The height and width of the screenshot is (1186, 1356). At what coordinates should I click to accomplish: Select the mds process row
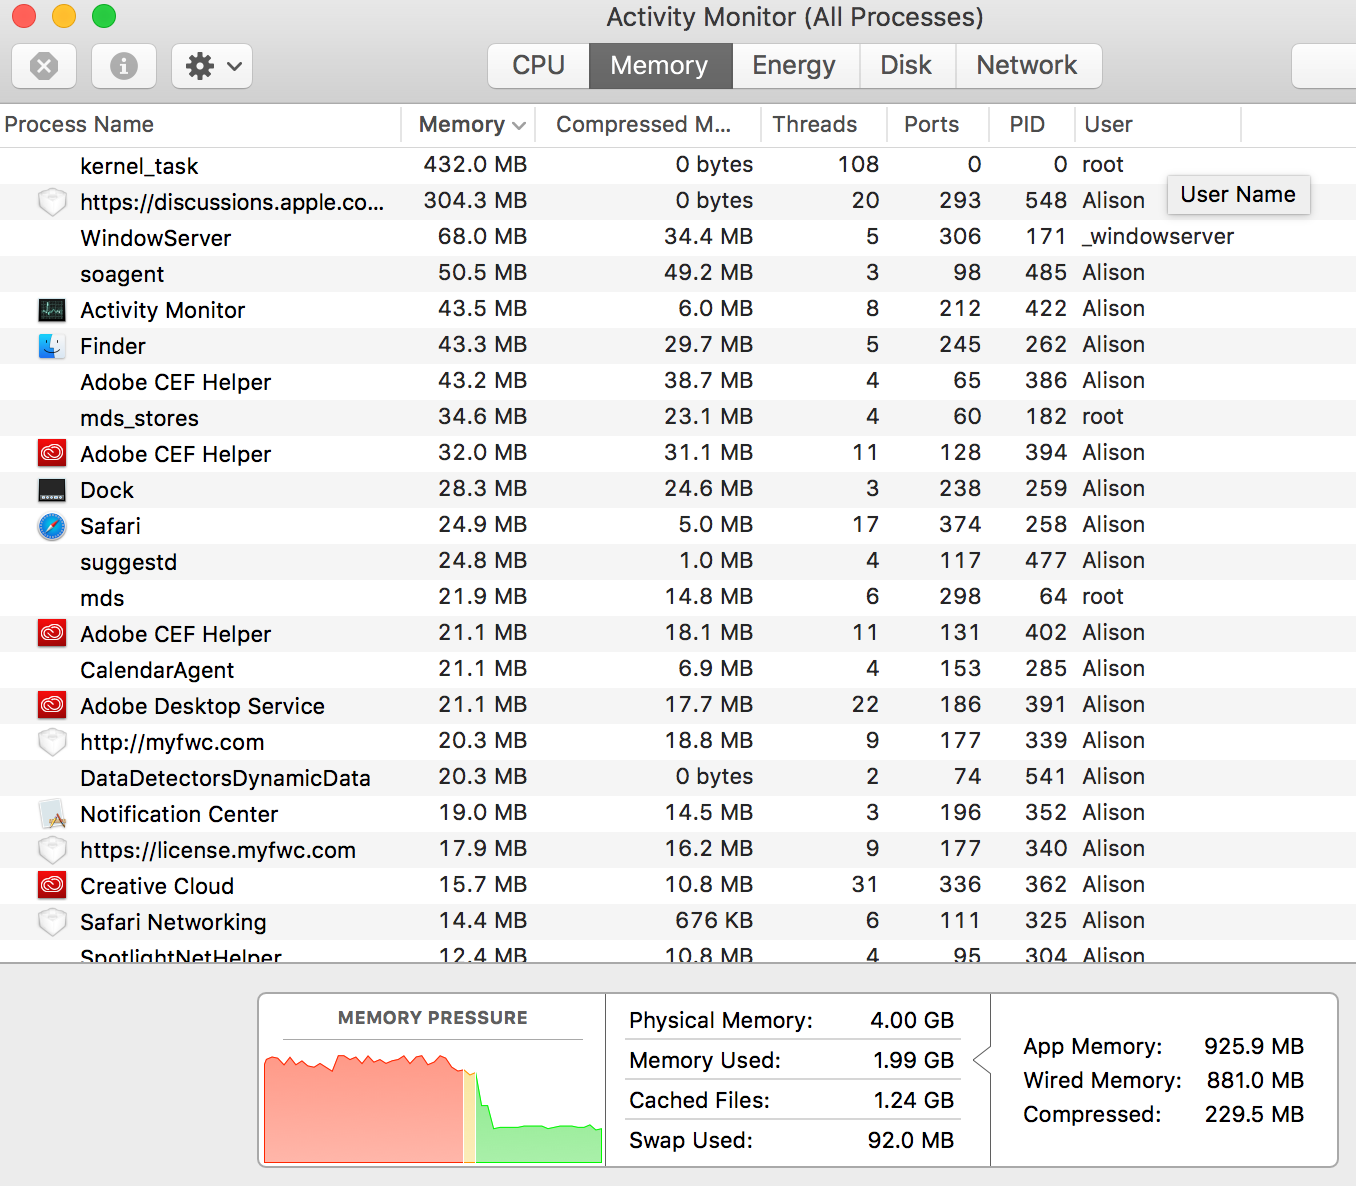678,597
